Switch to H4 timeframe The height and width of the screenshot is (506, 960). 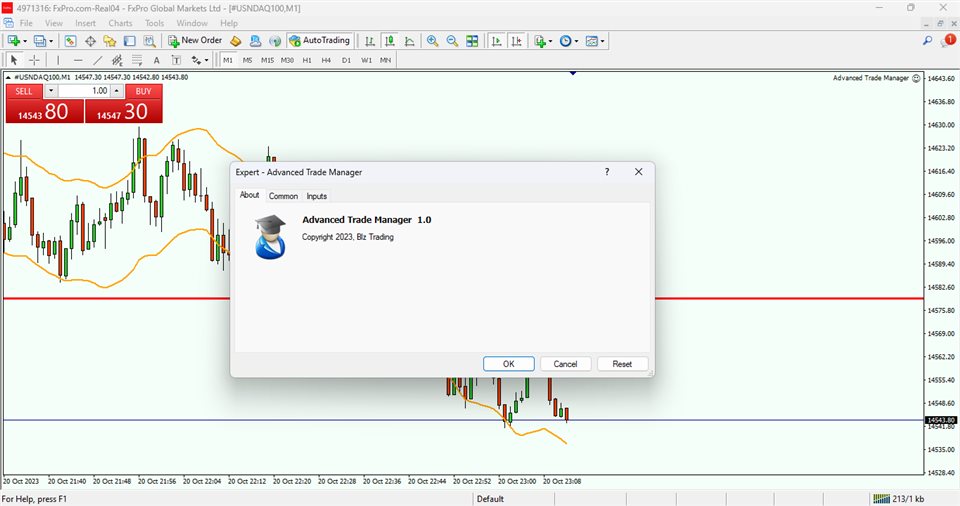pos(326,60)
